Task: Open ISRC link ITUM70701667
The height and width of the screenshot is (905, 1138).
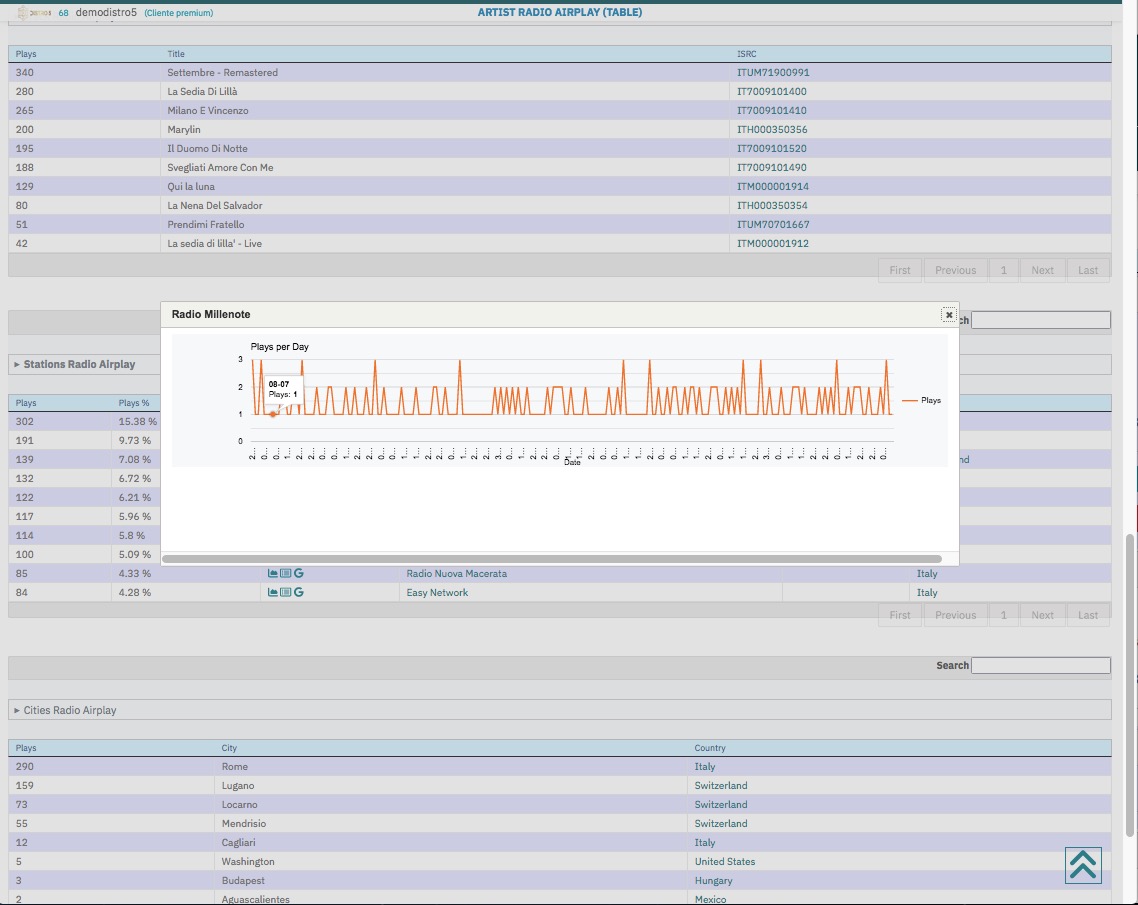Action: click(773, 224)
